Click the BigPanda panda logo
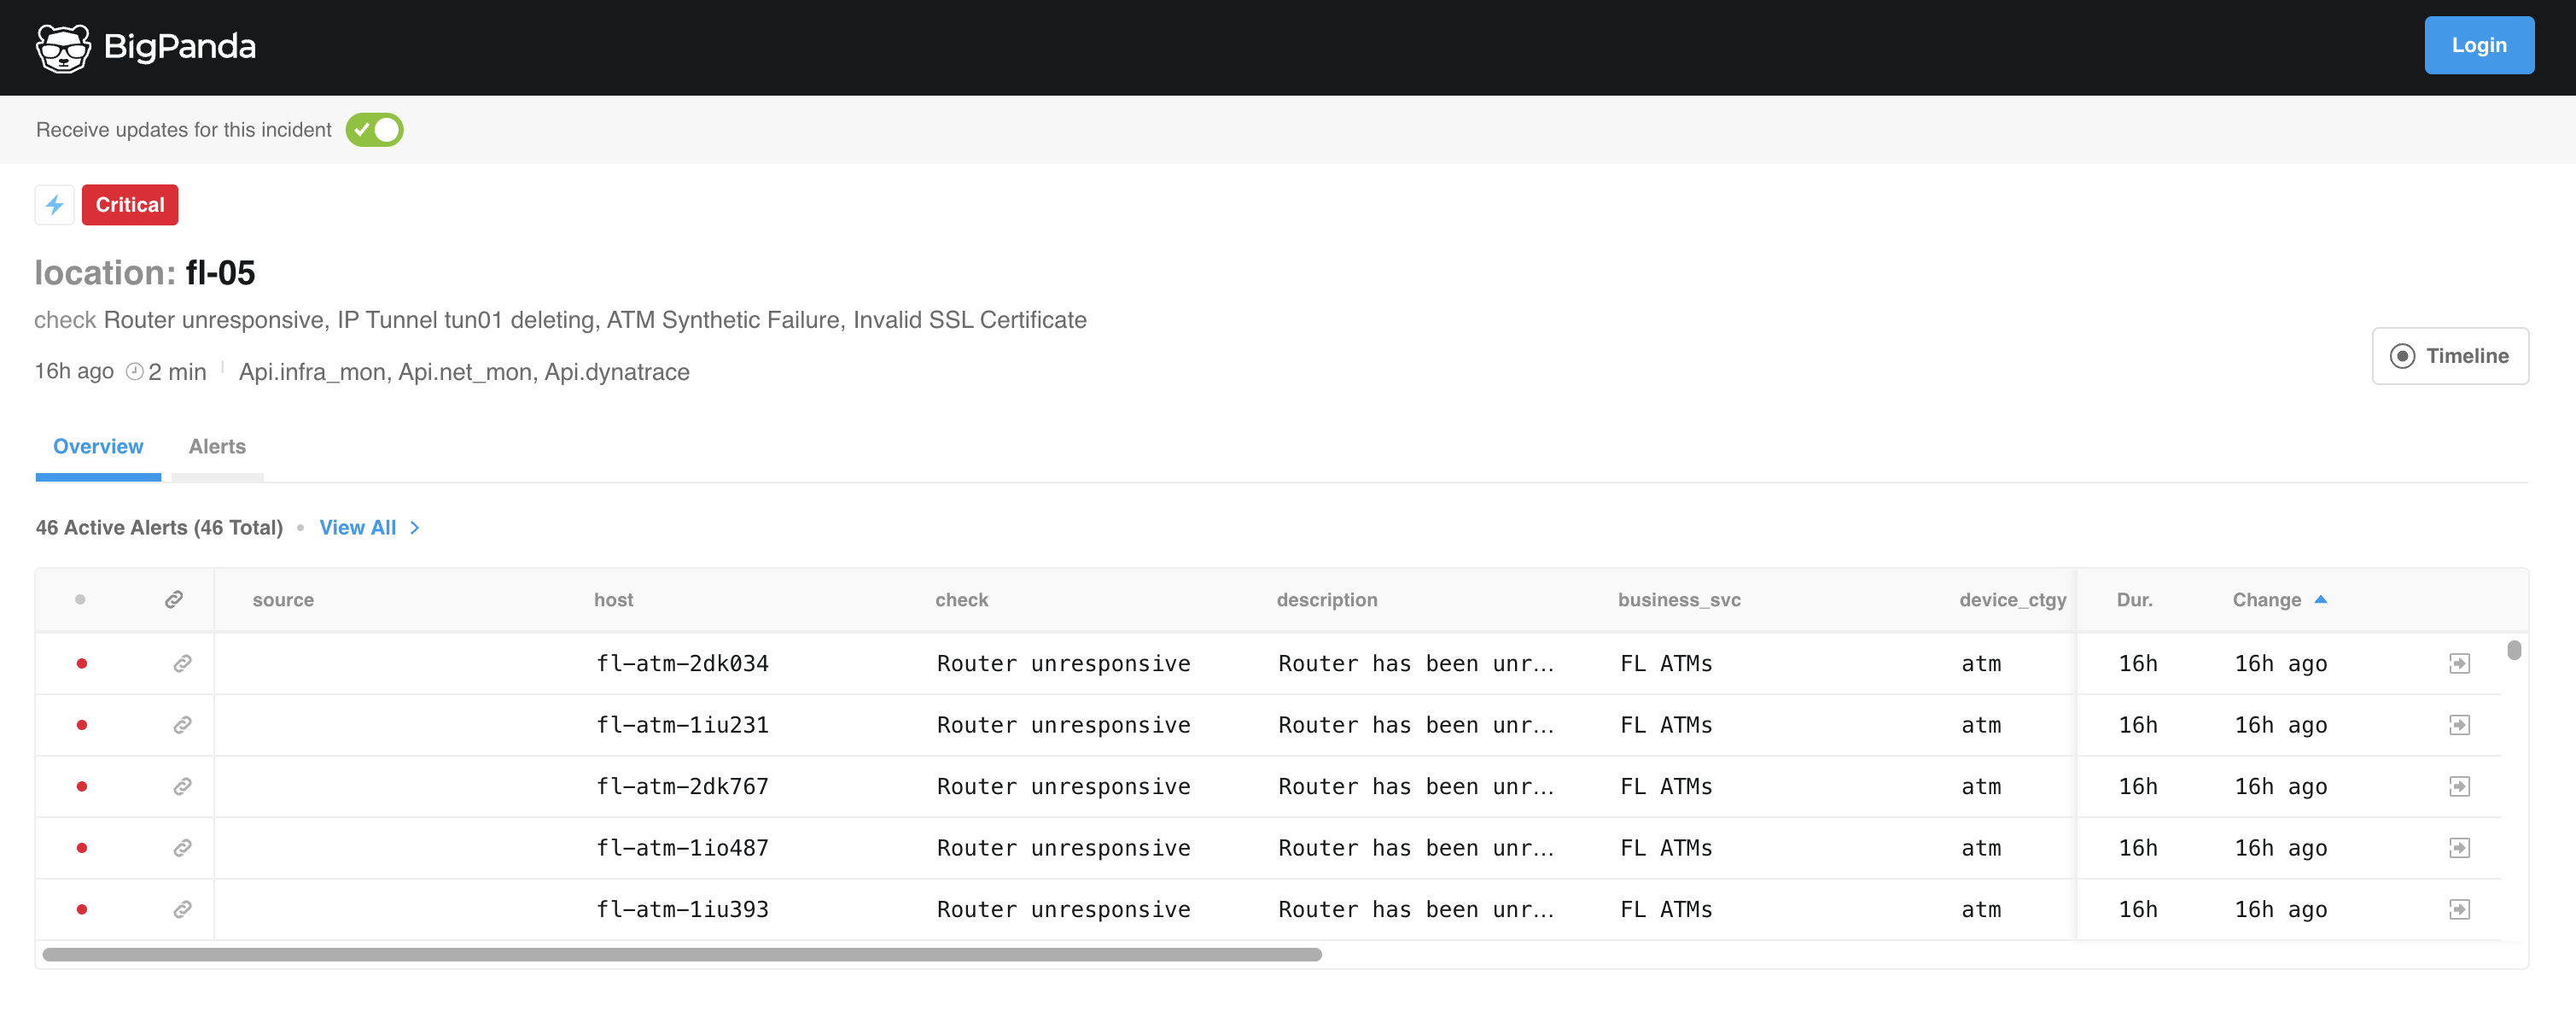This screenshot has width=2576, height=1011. (62, 45)
